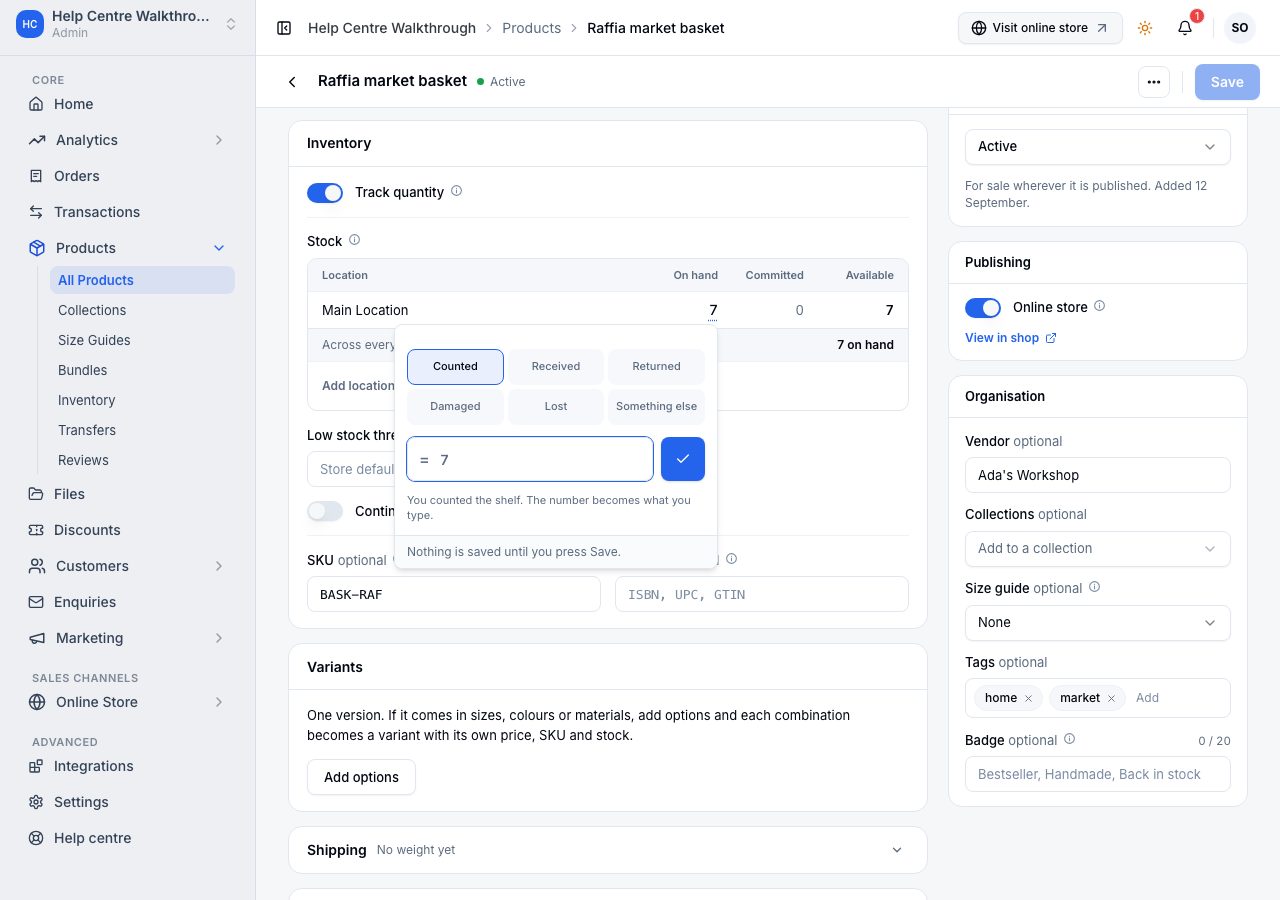Toggle the light theme sun icon
This screenshot has height=900, width=1280.
click(1145, 28)
